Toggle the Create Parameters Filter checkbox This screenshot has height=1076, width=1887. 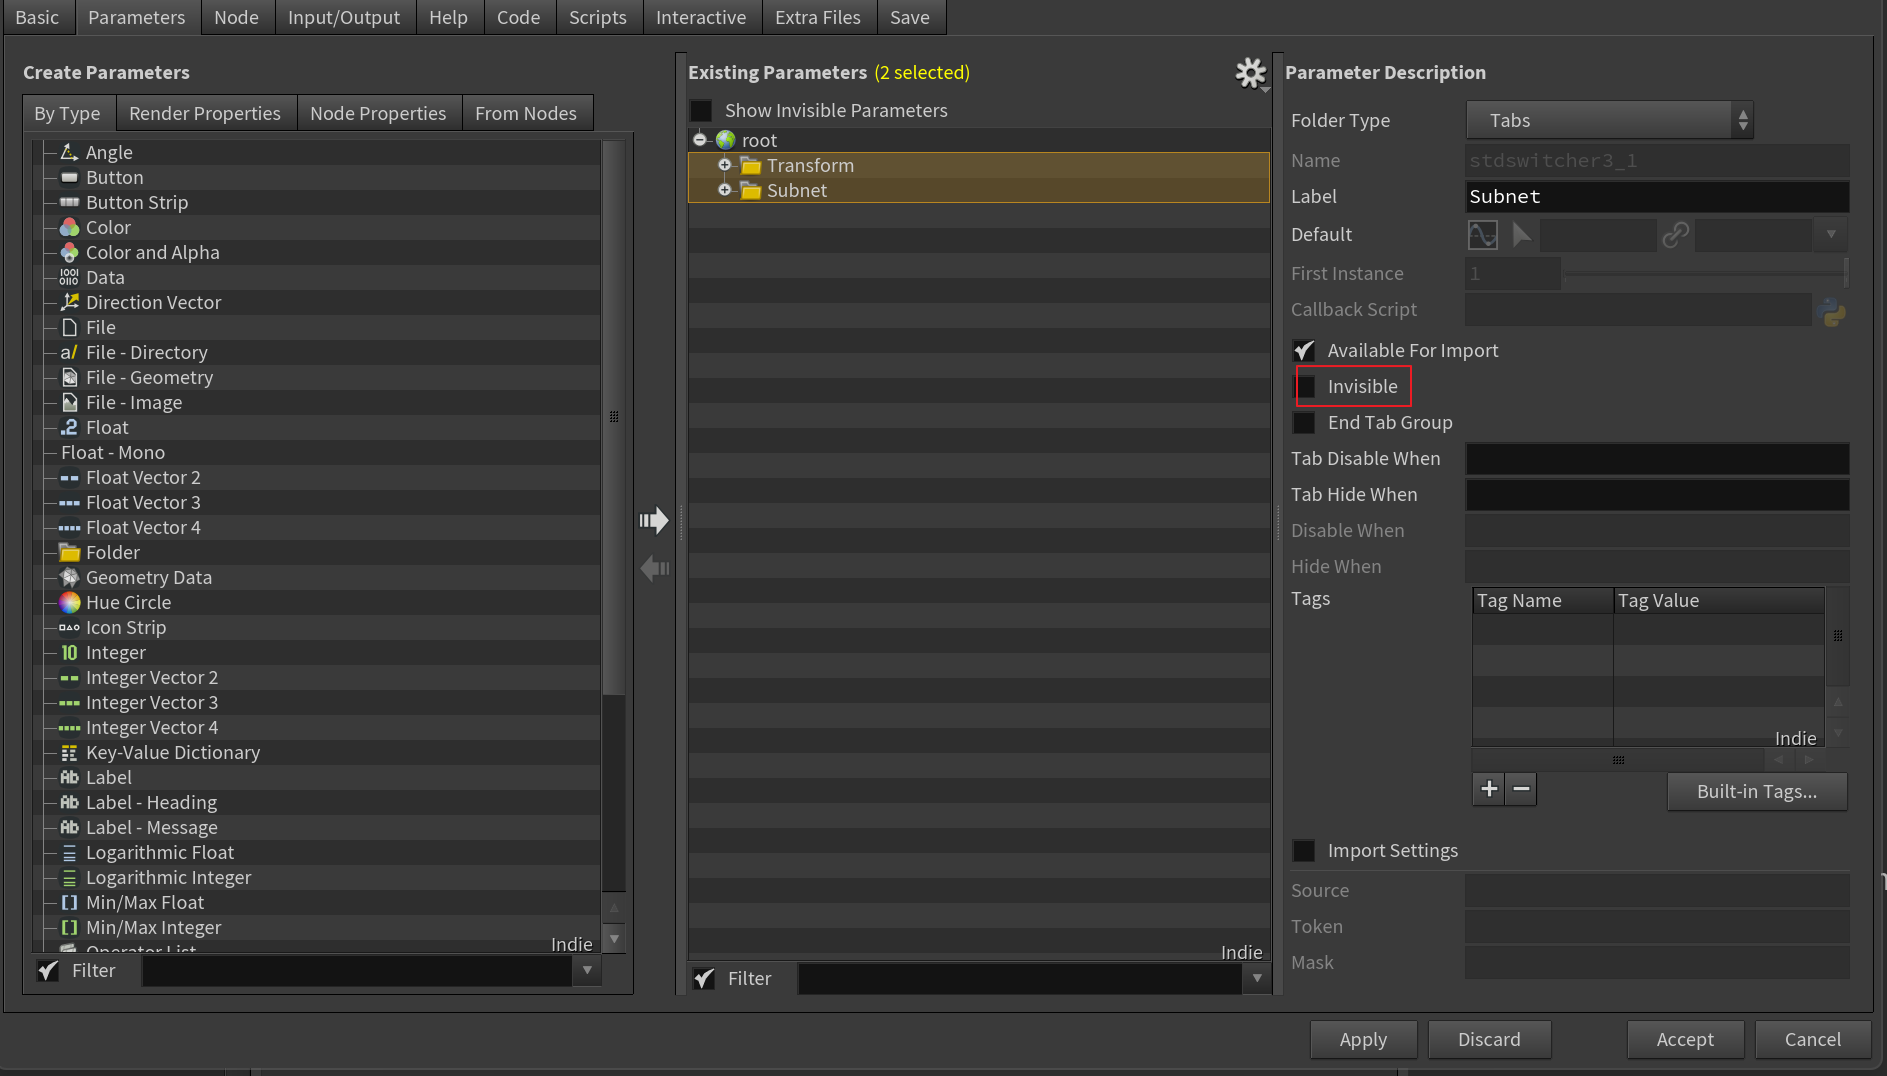tap(48, 970)
